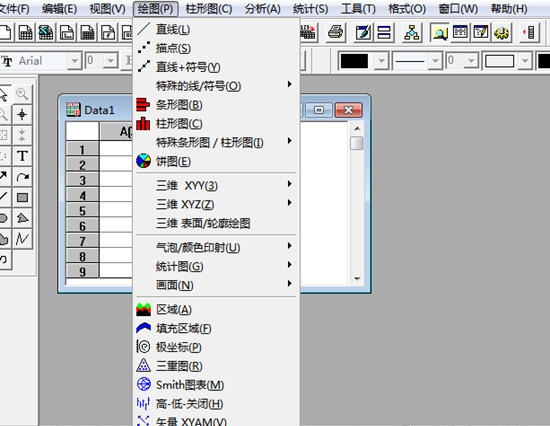
Task: Open the black line color swatch
Action: (354, 61)
